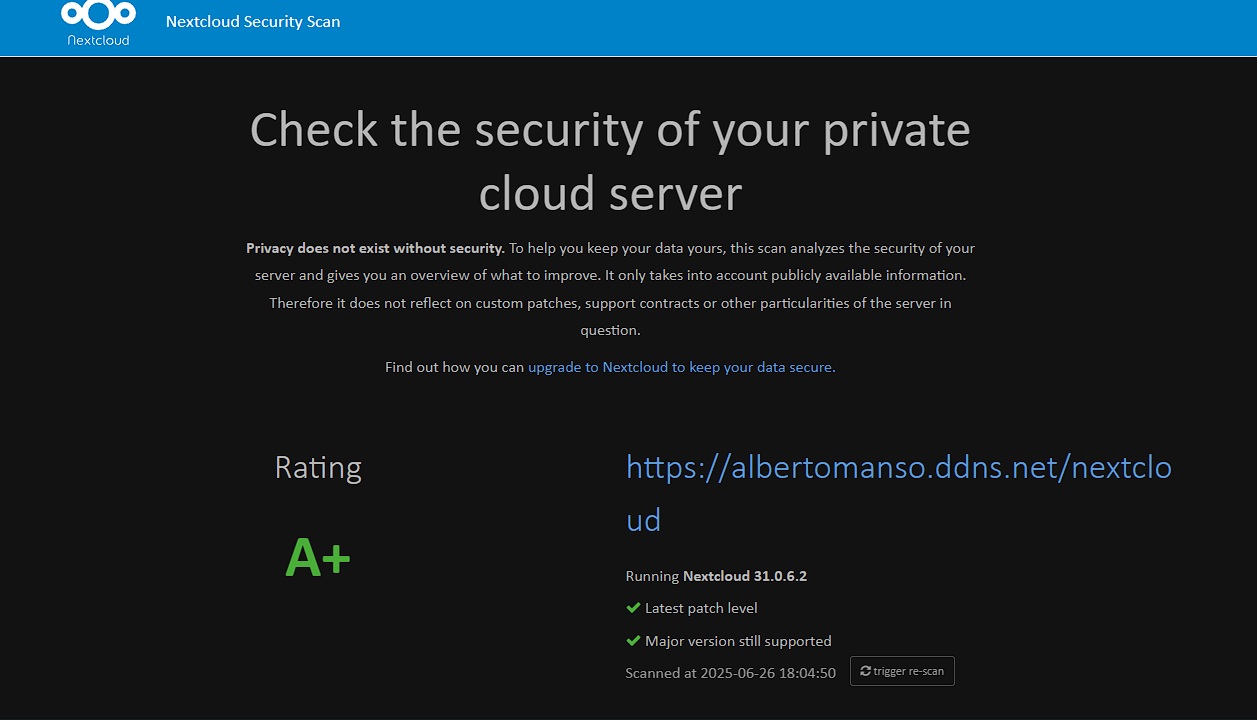Screen dimensions: 1257x720
Task: Click the Find out how you can text
Action: (454, 367)
